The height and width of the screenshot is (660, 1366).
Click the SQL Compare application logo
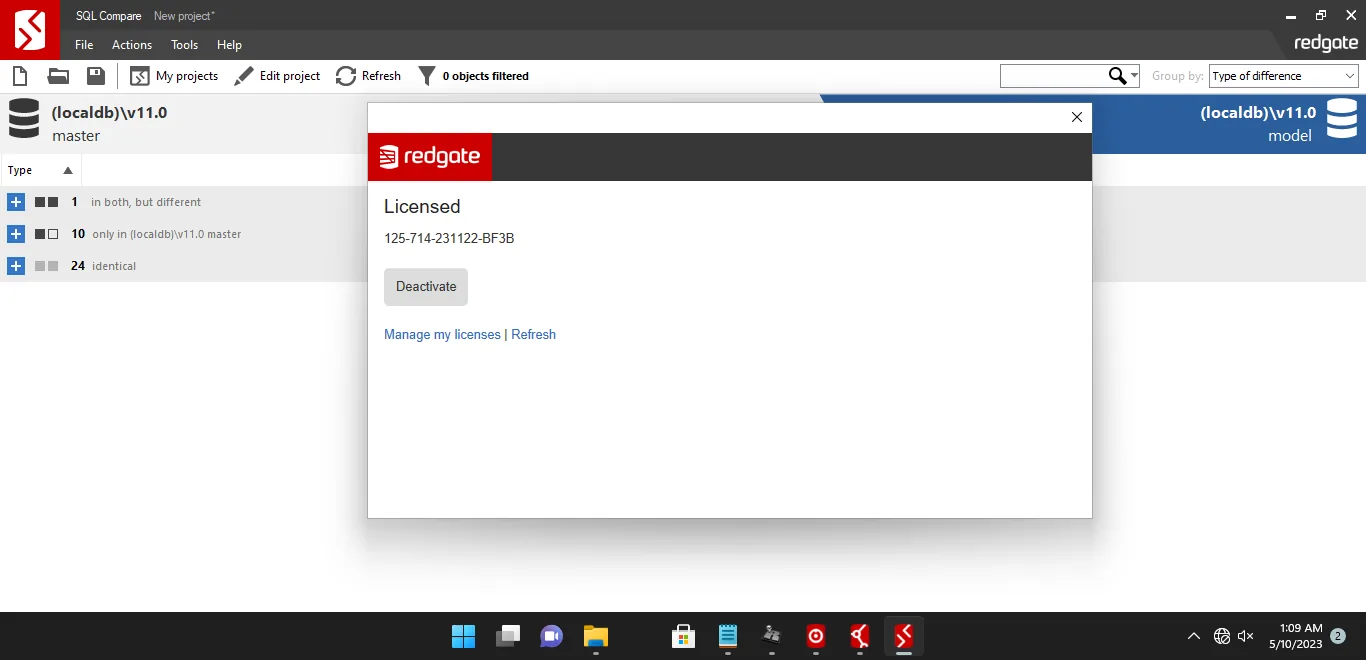[30, 30]
